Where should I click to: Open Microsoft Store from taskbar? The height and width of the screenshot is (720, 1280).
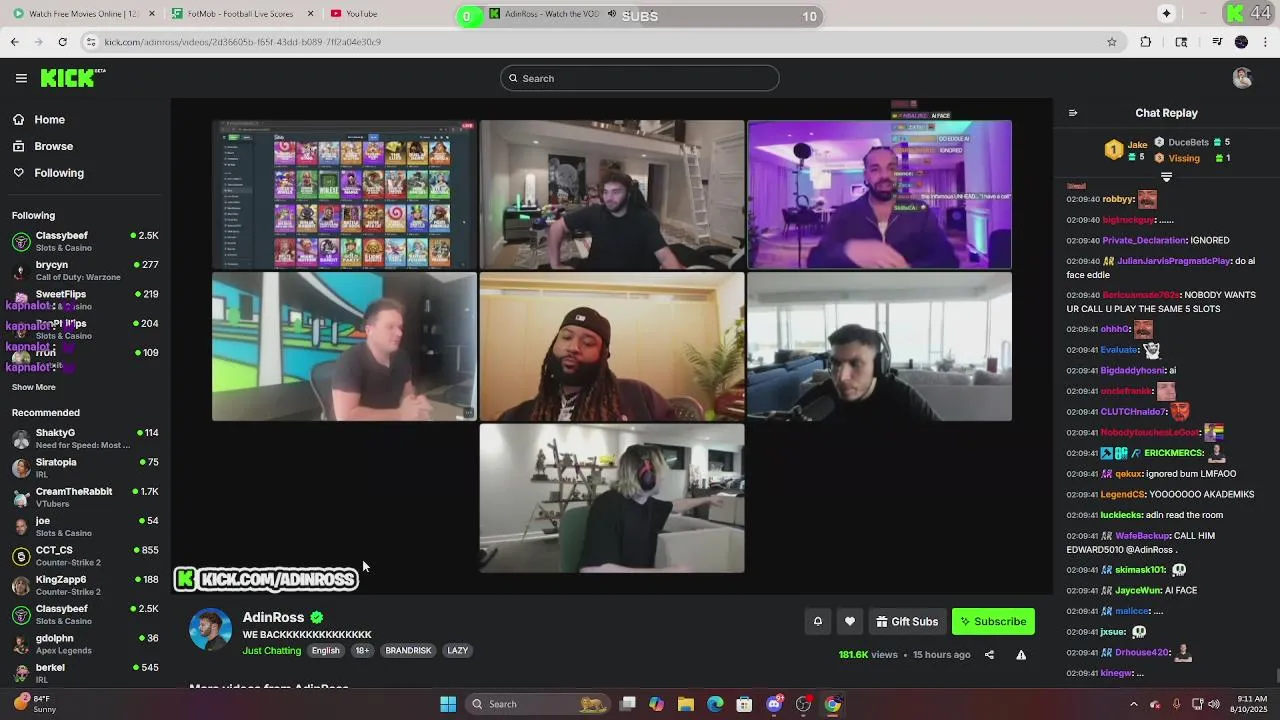(x=744, y=704)
